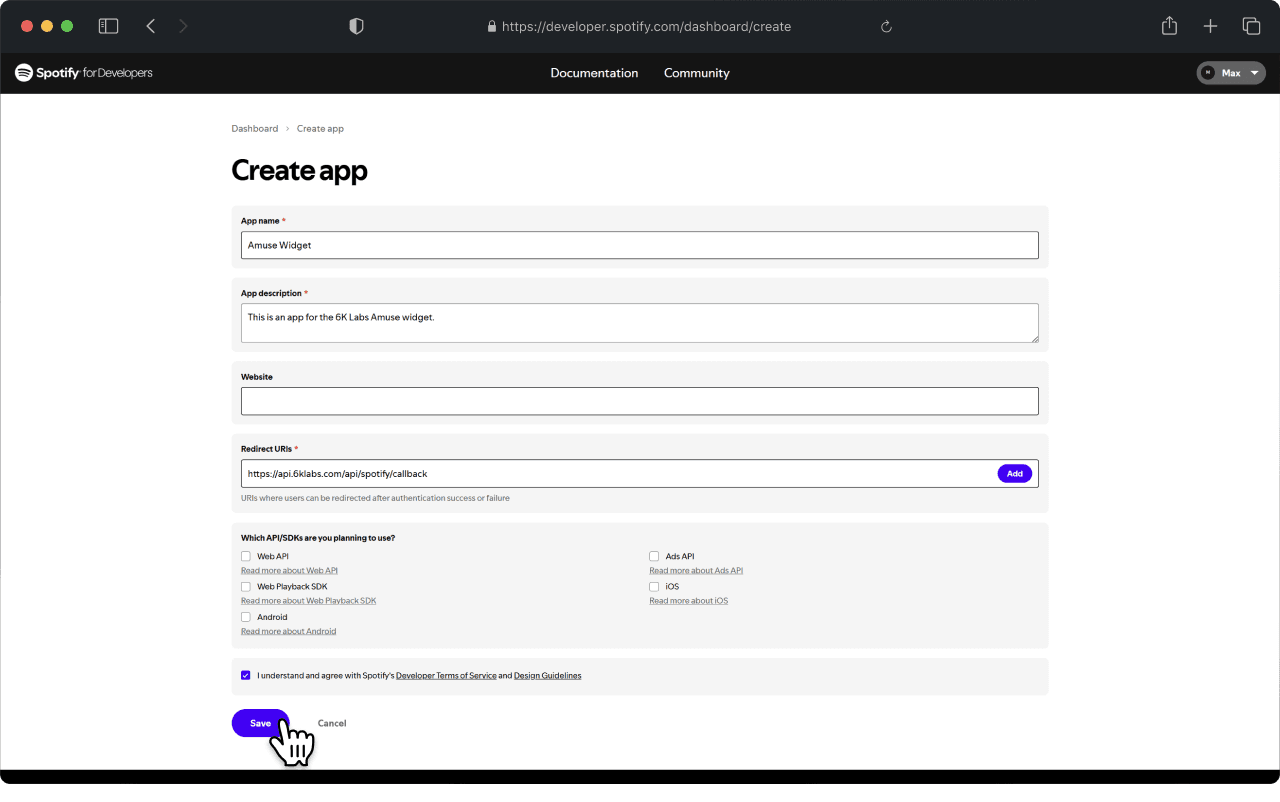Open Read more about iOS link
1280x802 pixels.
(x=689, y=601)
